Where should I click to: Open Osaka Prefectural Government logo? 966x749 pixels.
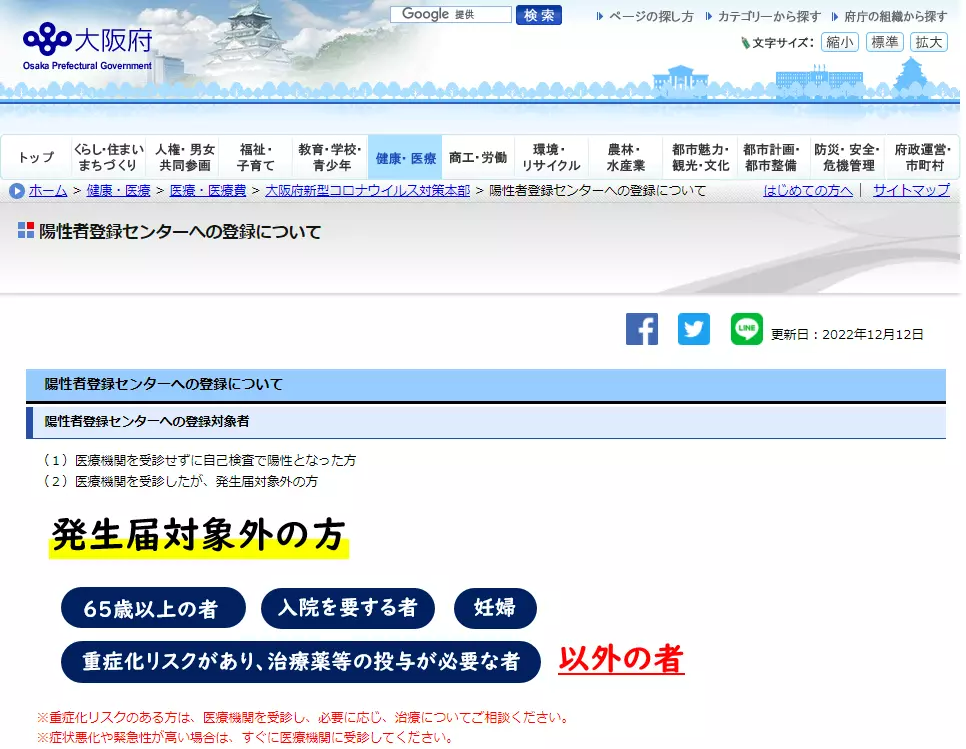click(87, 46)
